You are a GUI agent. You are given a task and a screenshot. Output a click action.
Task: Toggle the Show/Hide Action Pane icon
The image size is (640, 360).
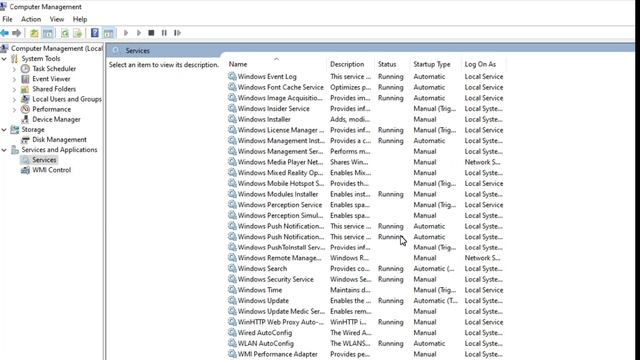(x=109, y=33)
